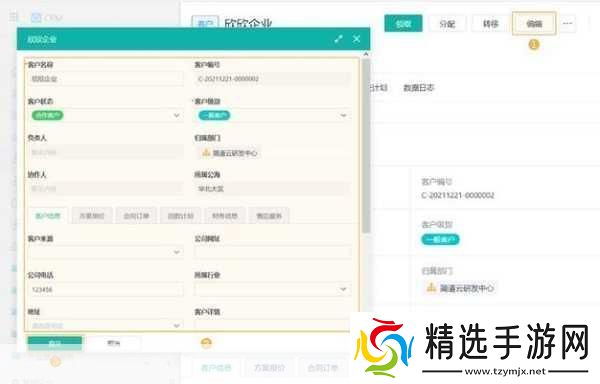Click the scrollbar up arrow in dialog
The width and height of the screenshot is (600, 384).
pos(366,54)
